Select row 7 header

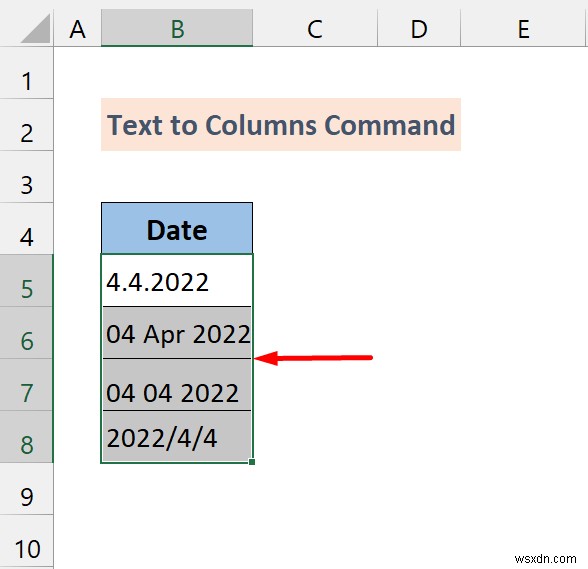(x=26, y=385)
